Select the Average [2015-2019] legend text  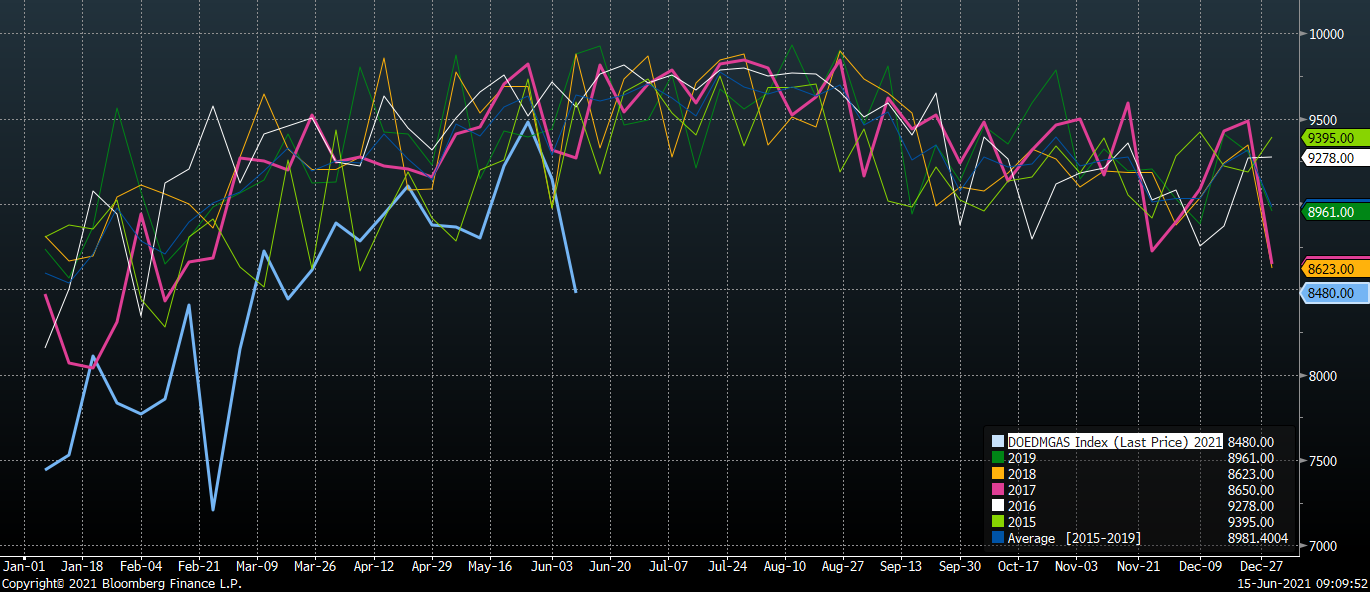click(1074, 539)
